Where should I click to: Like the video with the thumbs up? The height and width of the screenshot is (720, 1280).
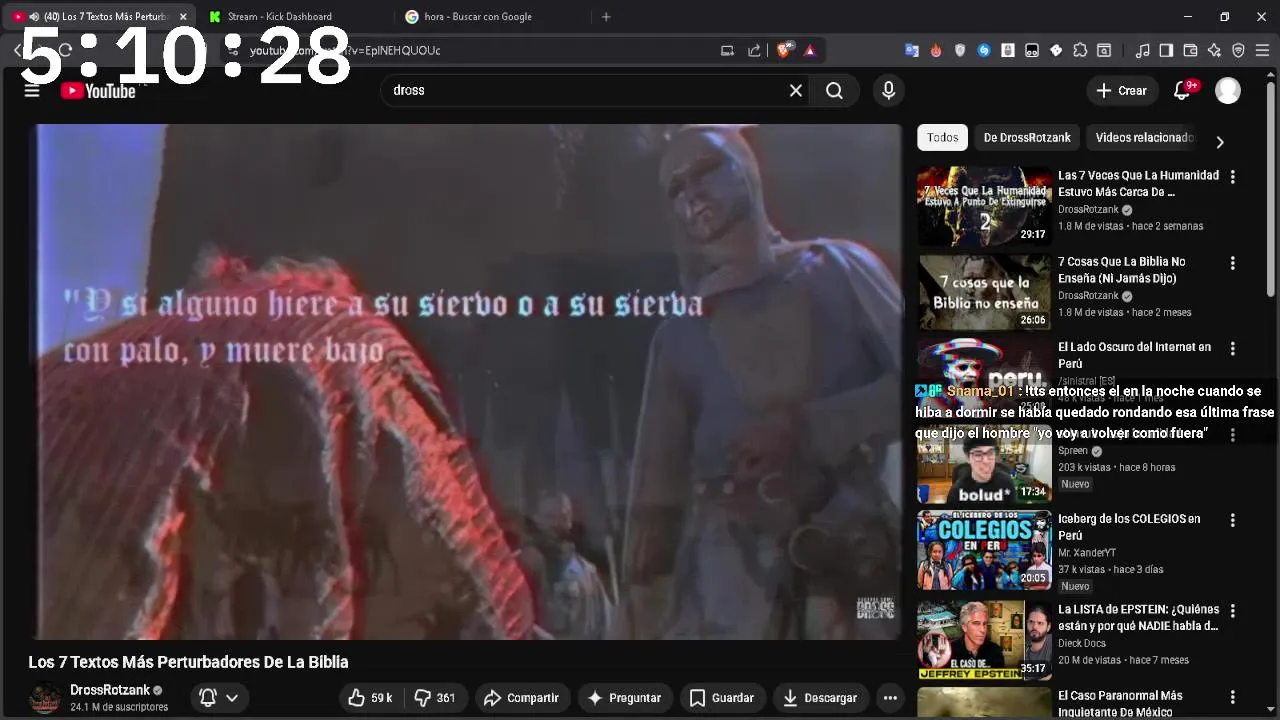(x=370, y=698)
